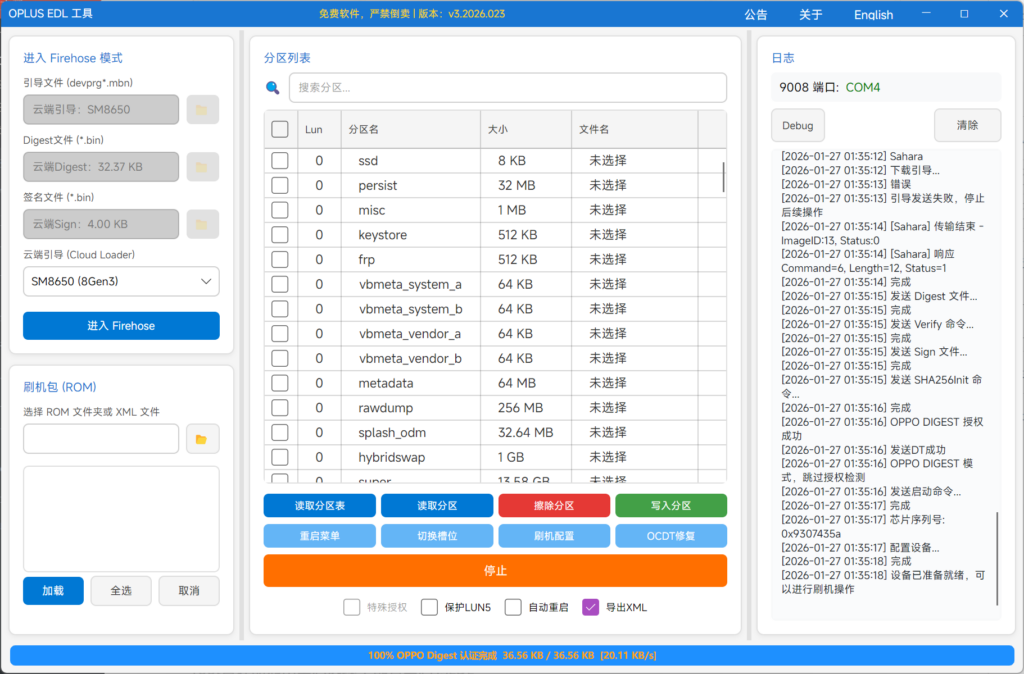Click the magnifier icon in partition search

tap(273, 88)
